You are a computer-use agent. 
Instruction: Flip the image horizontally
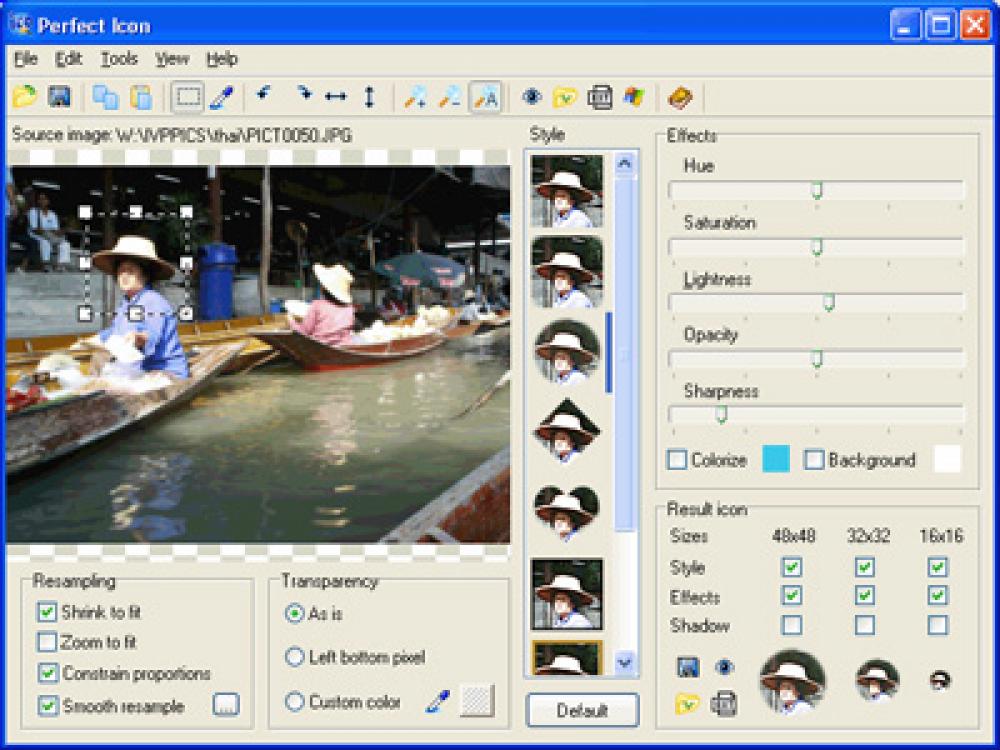[334, 95]
